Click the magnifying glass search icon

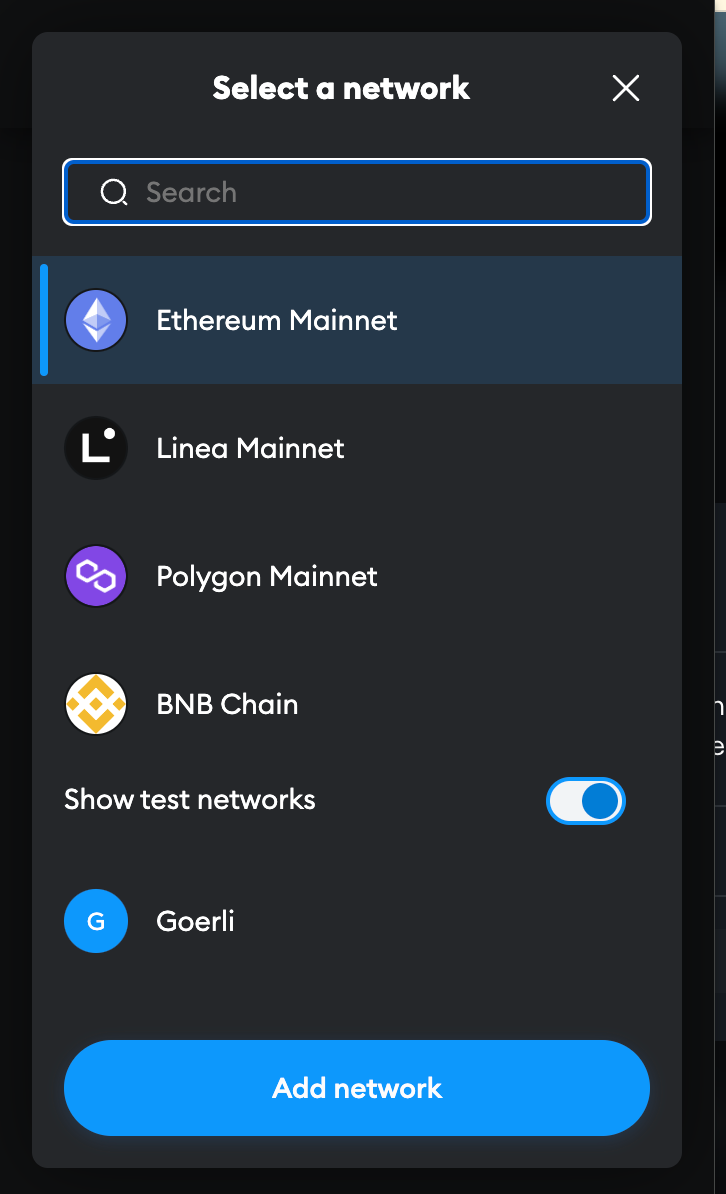click(113, 192)
